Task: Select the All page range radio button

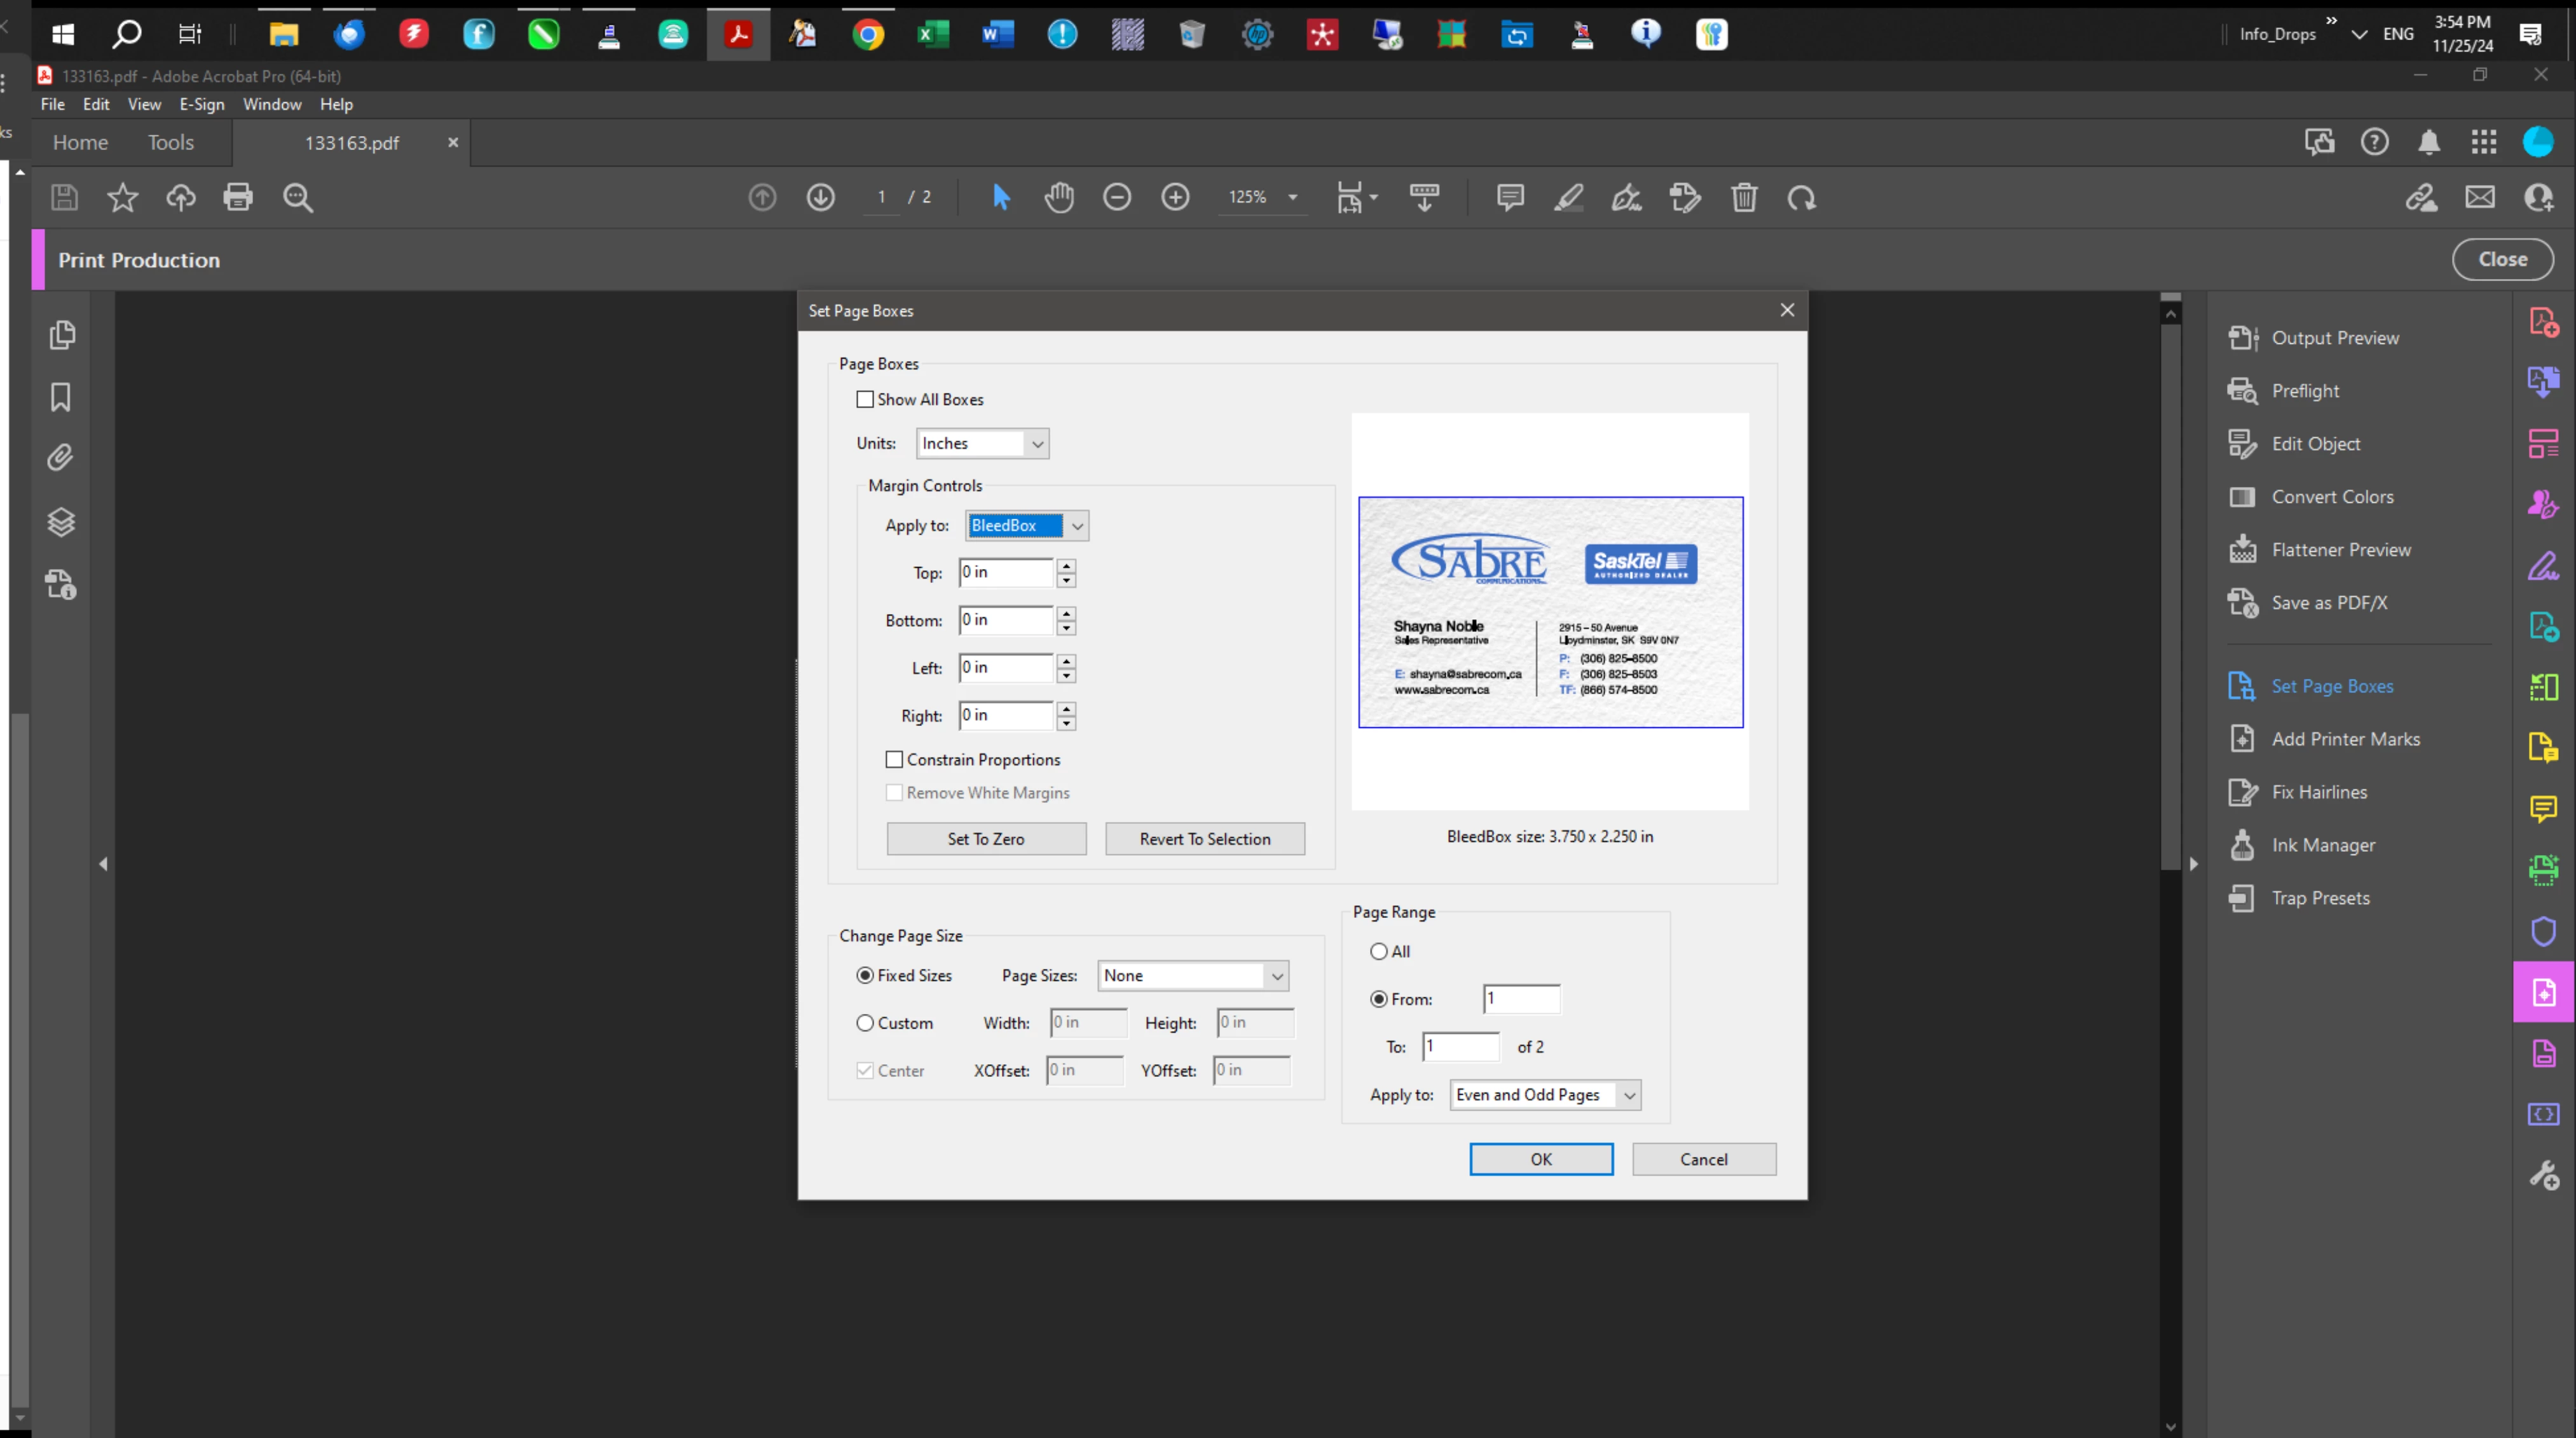Action: 1379,952
